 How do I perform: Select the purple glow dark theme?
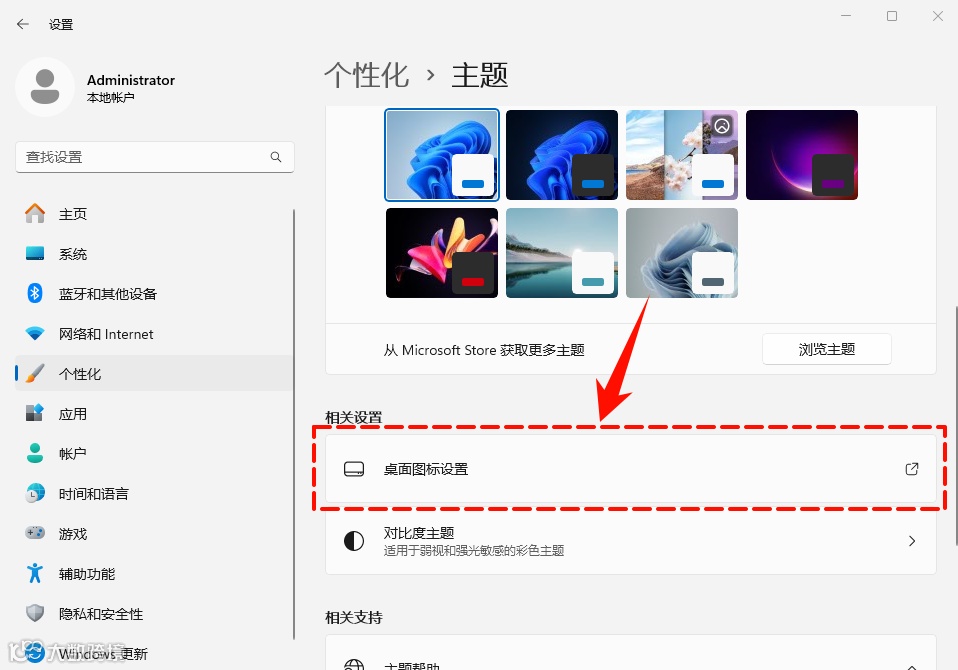(802, 155)
